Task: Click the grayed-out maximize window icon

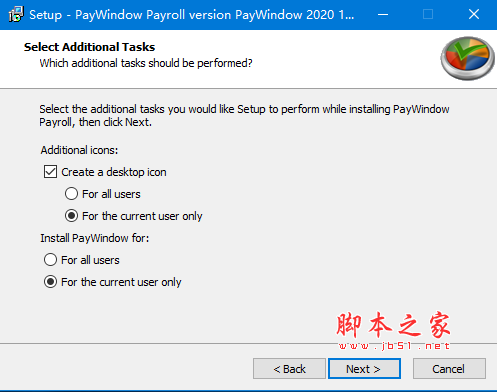Action: 428,14
